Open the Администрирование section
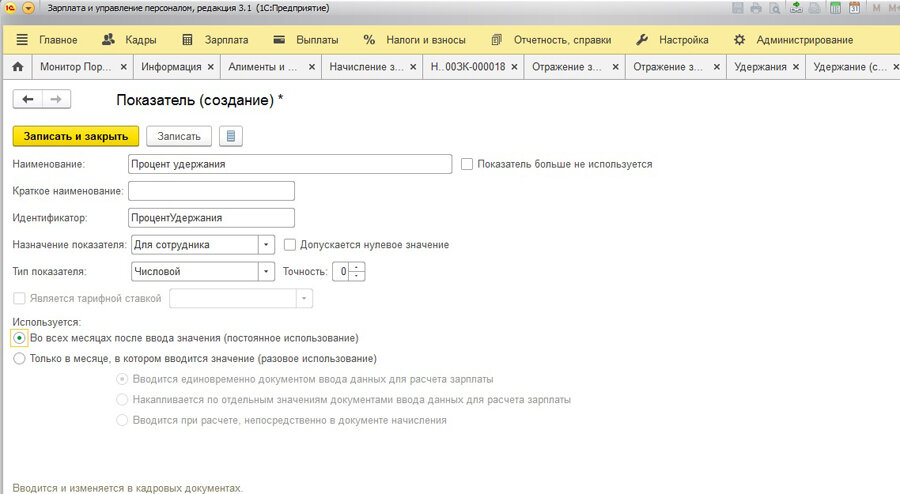The image size is (900, 494). coord(805,40)
